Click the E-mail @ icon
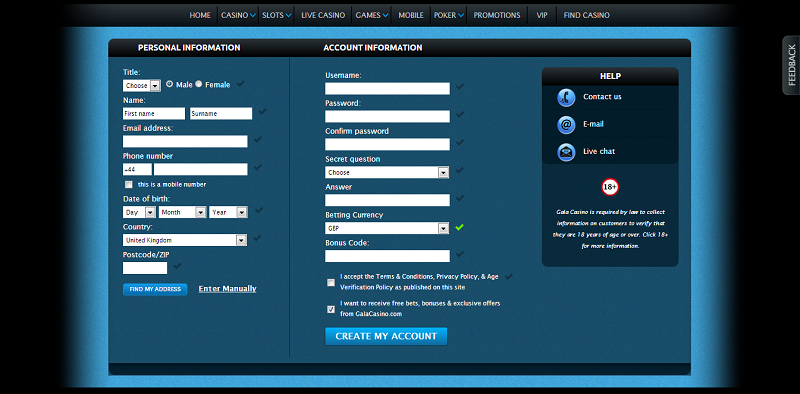This screenshot has width=800, height=394. pos(566,125)
